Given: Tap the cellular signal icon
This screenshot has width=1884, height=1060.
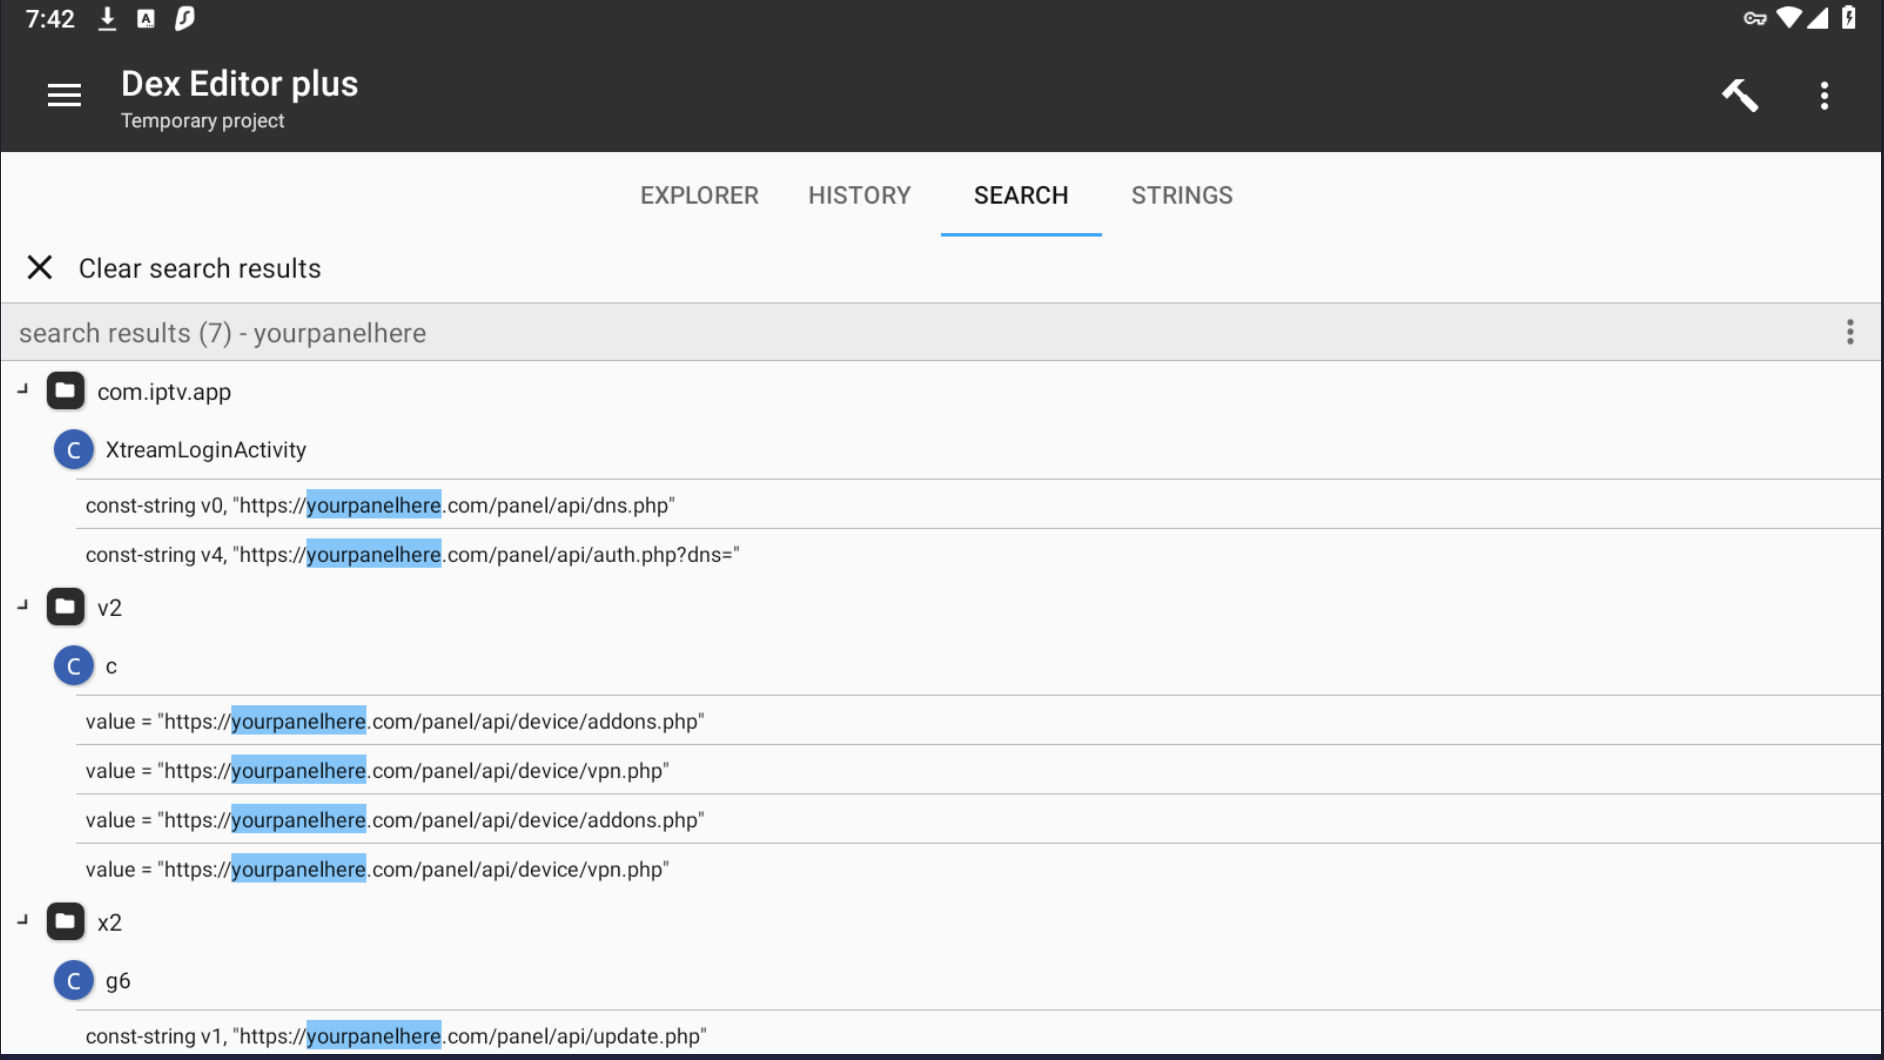Looking at the screenshot, I should click(x=1818, y=18).
